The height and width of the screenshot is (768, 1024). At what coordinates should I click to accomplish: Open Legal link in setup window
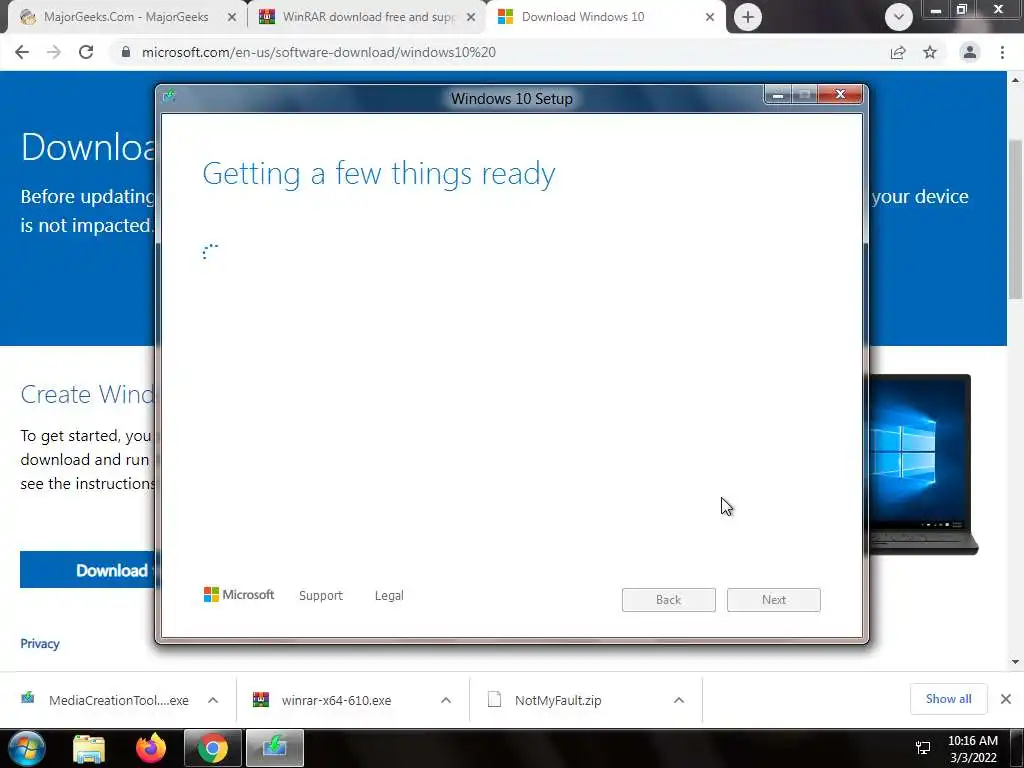click(x=389, y=596)
